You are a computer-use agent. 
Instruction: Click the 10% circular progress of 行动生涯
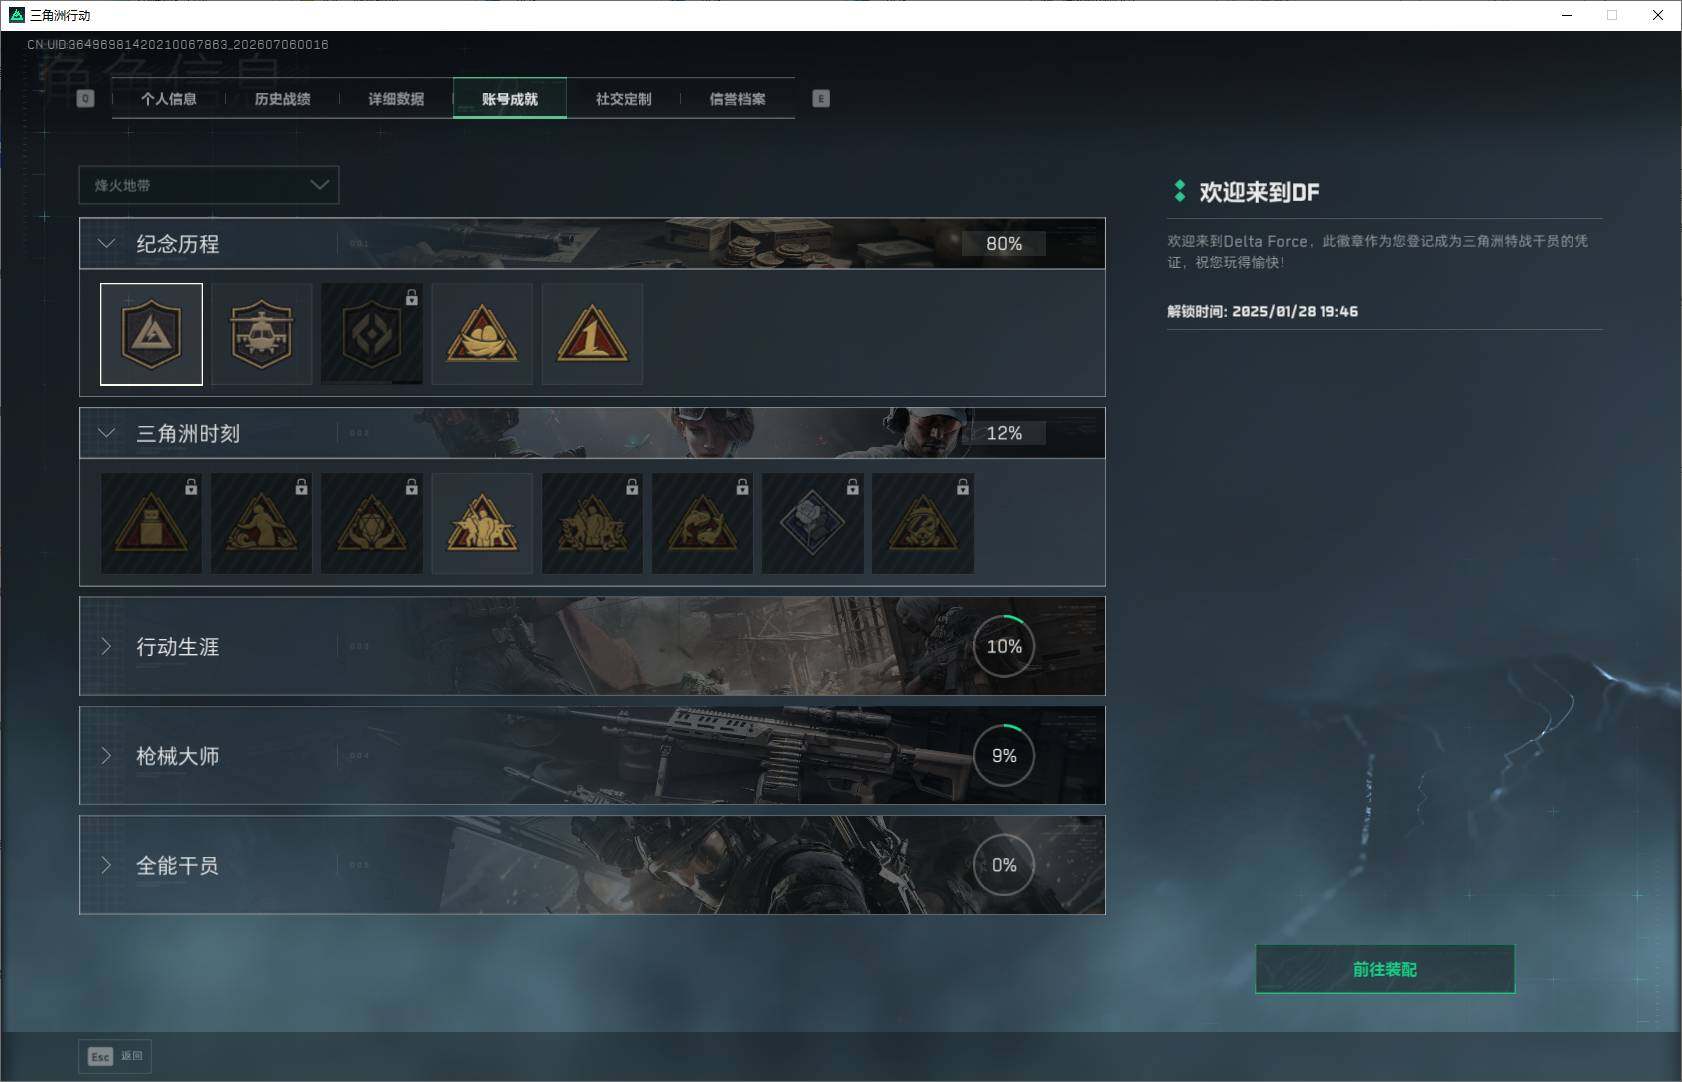[1004, 646]
